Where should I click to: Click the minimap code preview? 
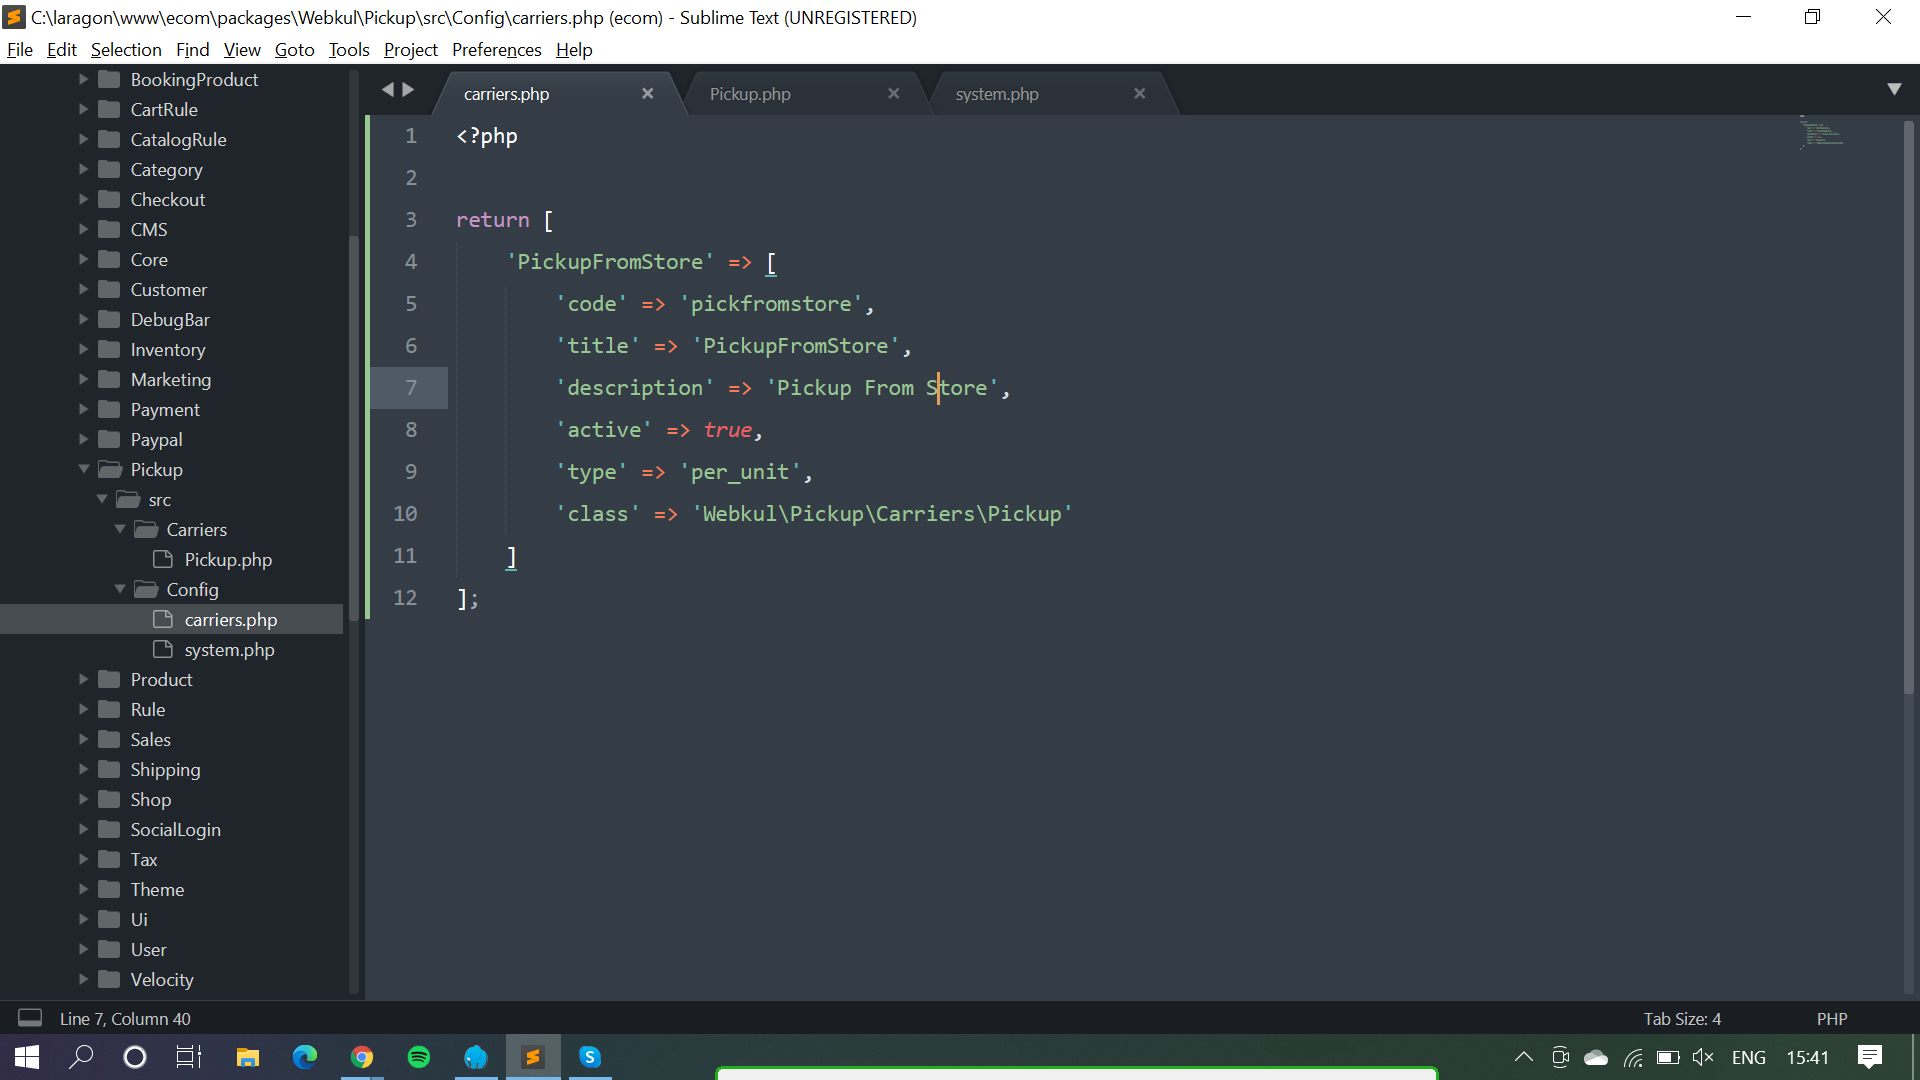coord(1822,132)
